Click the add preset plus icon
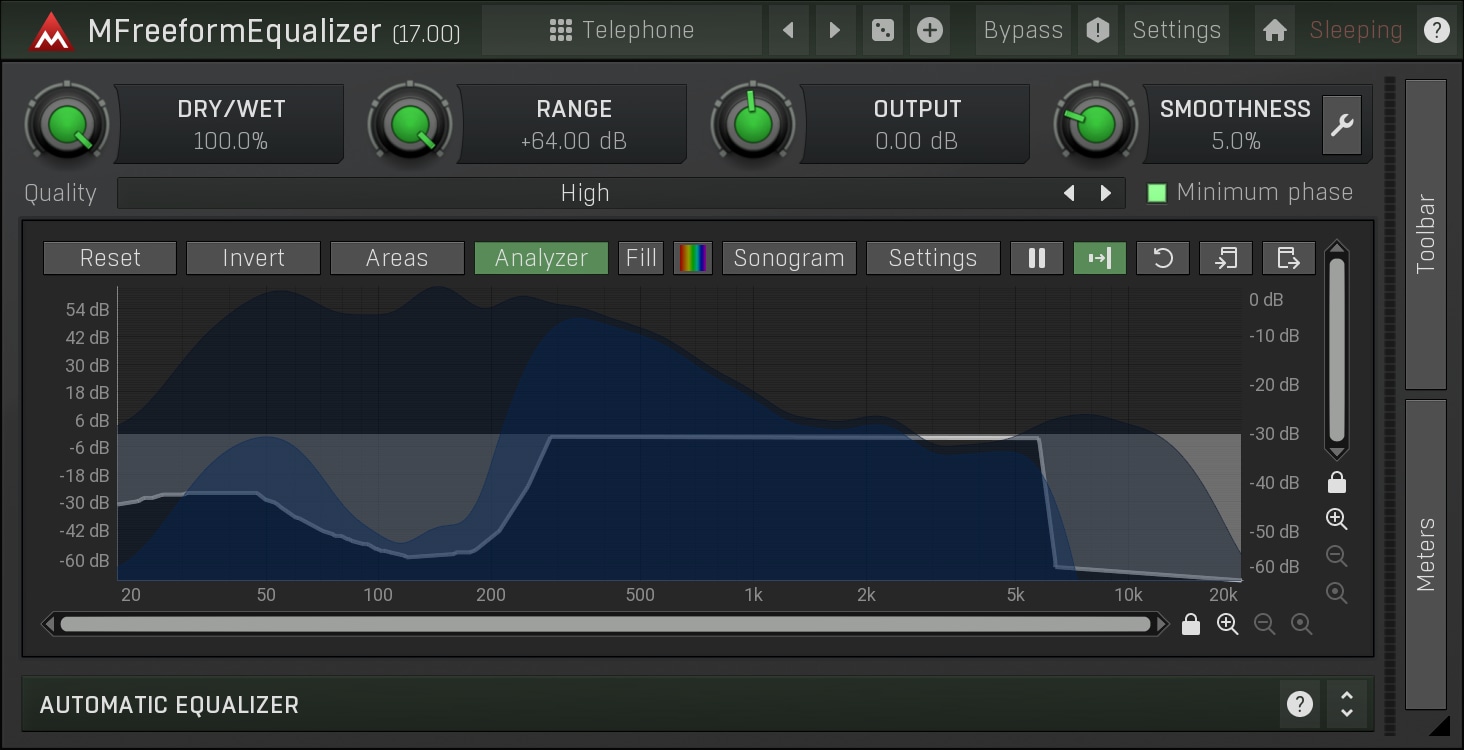The height and width of the screenshot is (750, 1464). coord(929,30)
